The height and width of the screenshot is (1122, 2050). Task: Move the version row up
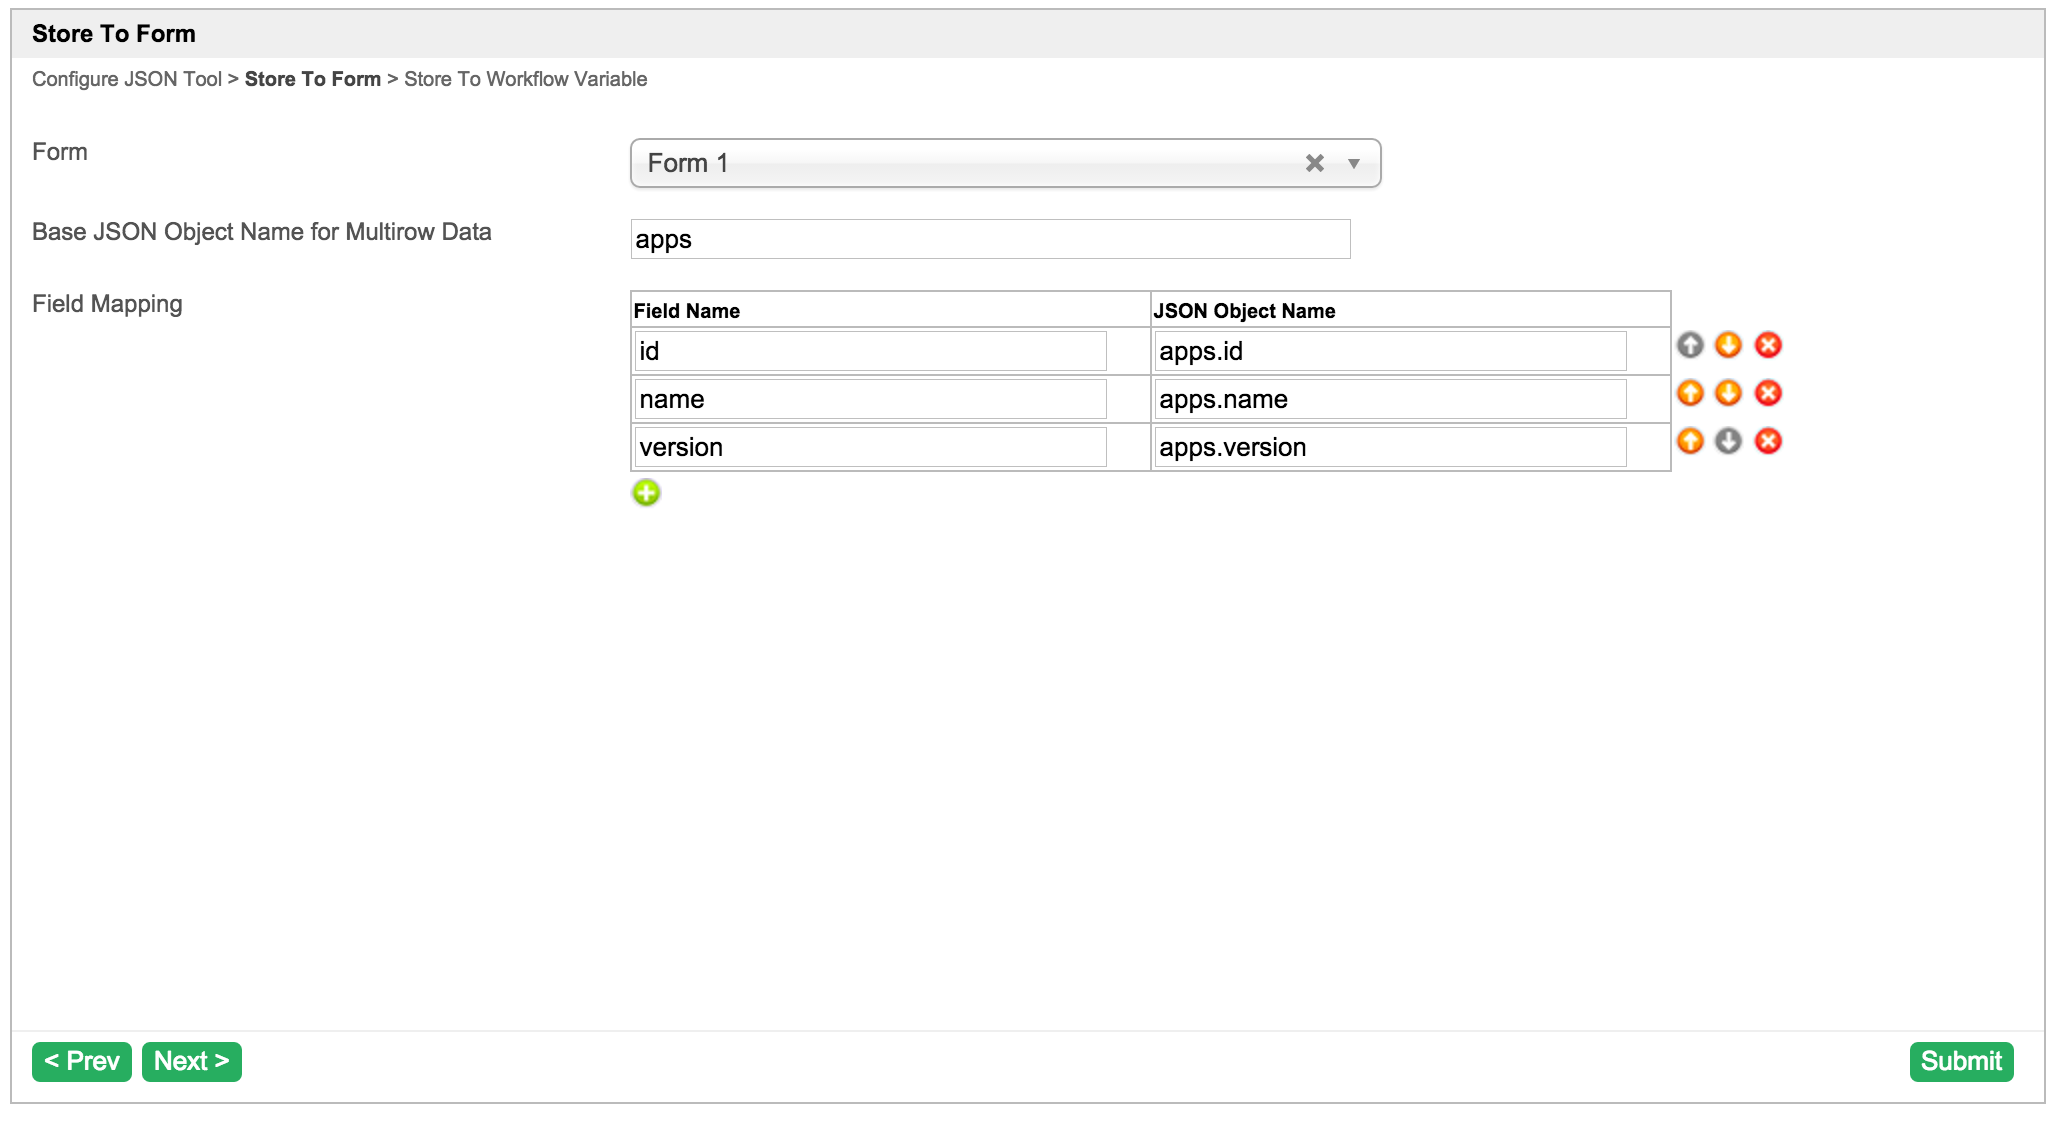coord(1690,441)
